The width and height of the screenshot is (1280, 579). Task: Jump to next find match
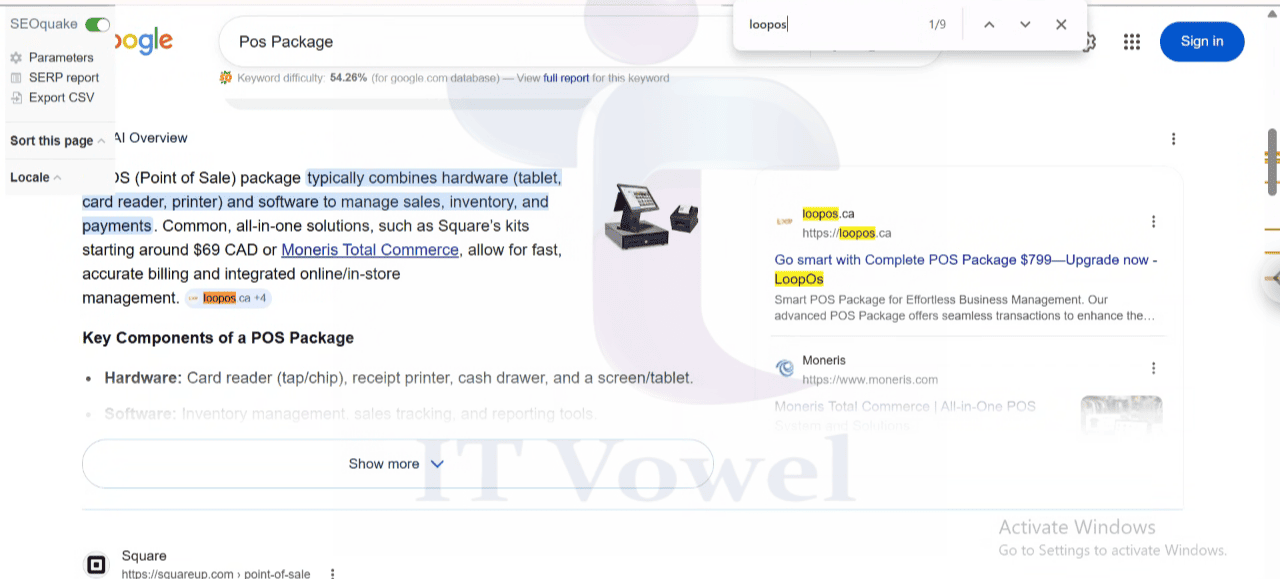pyautogui.click(x=1025, y=24)
